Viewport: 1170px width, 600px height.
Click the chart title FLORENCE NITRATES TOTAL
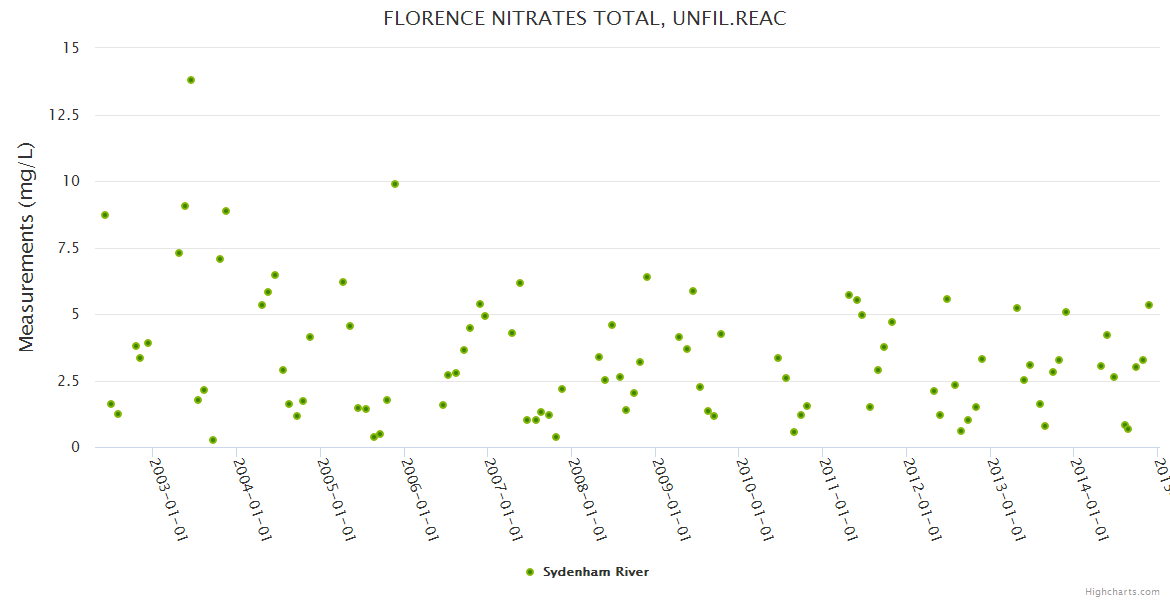click(585, 19)
